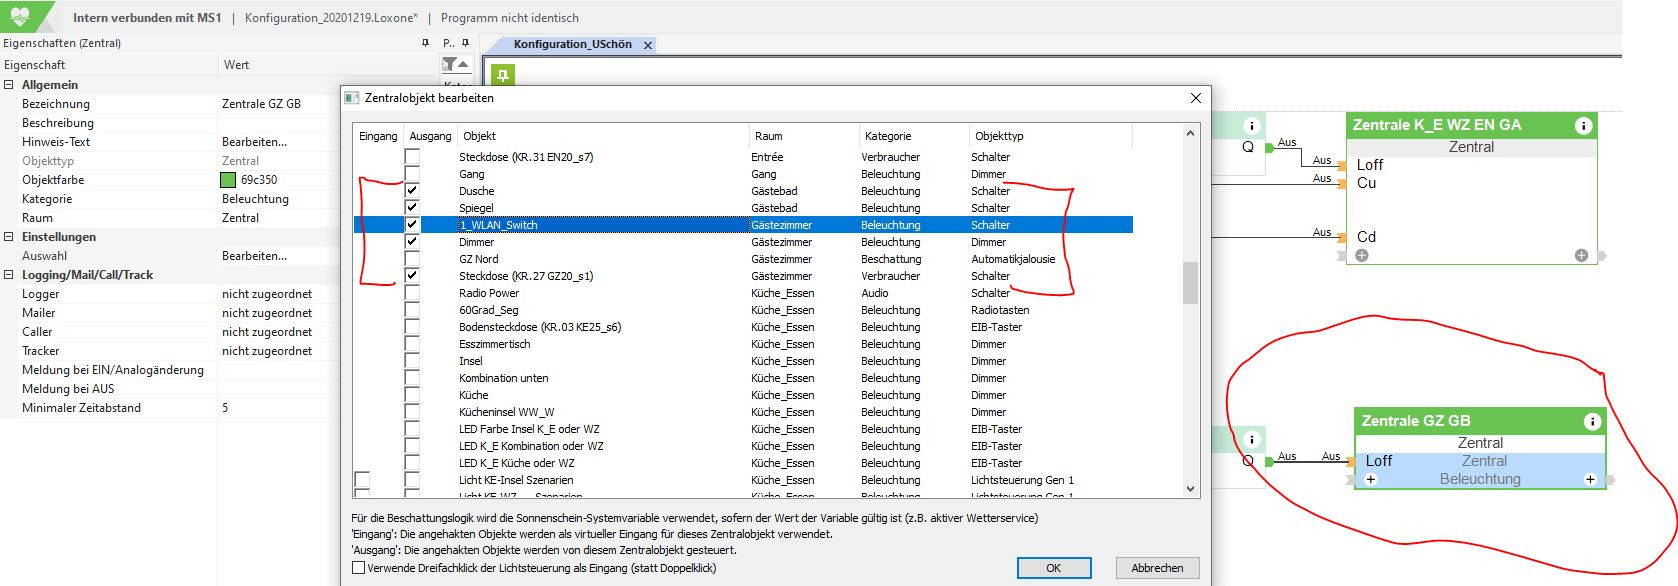Viewport: 1678px width, 586px height.
Task: Enable Dreifachklick der Lichtsteuerung checkbox
Action: click(x=358, y=568)
